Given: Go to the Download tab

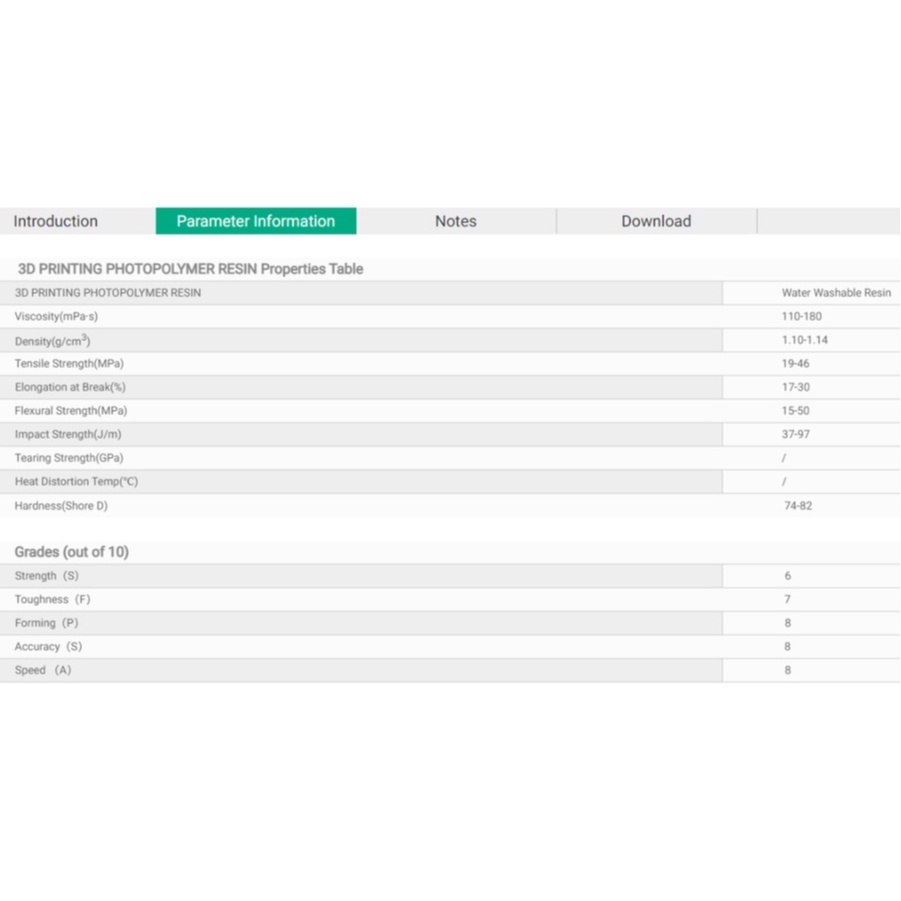Looking at the screenshot, I should pyautogui.click(x=656, y=221).
